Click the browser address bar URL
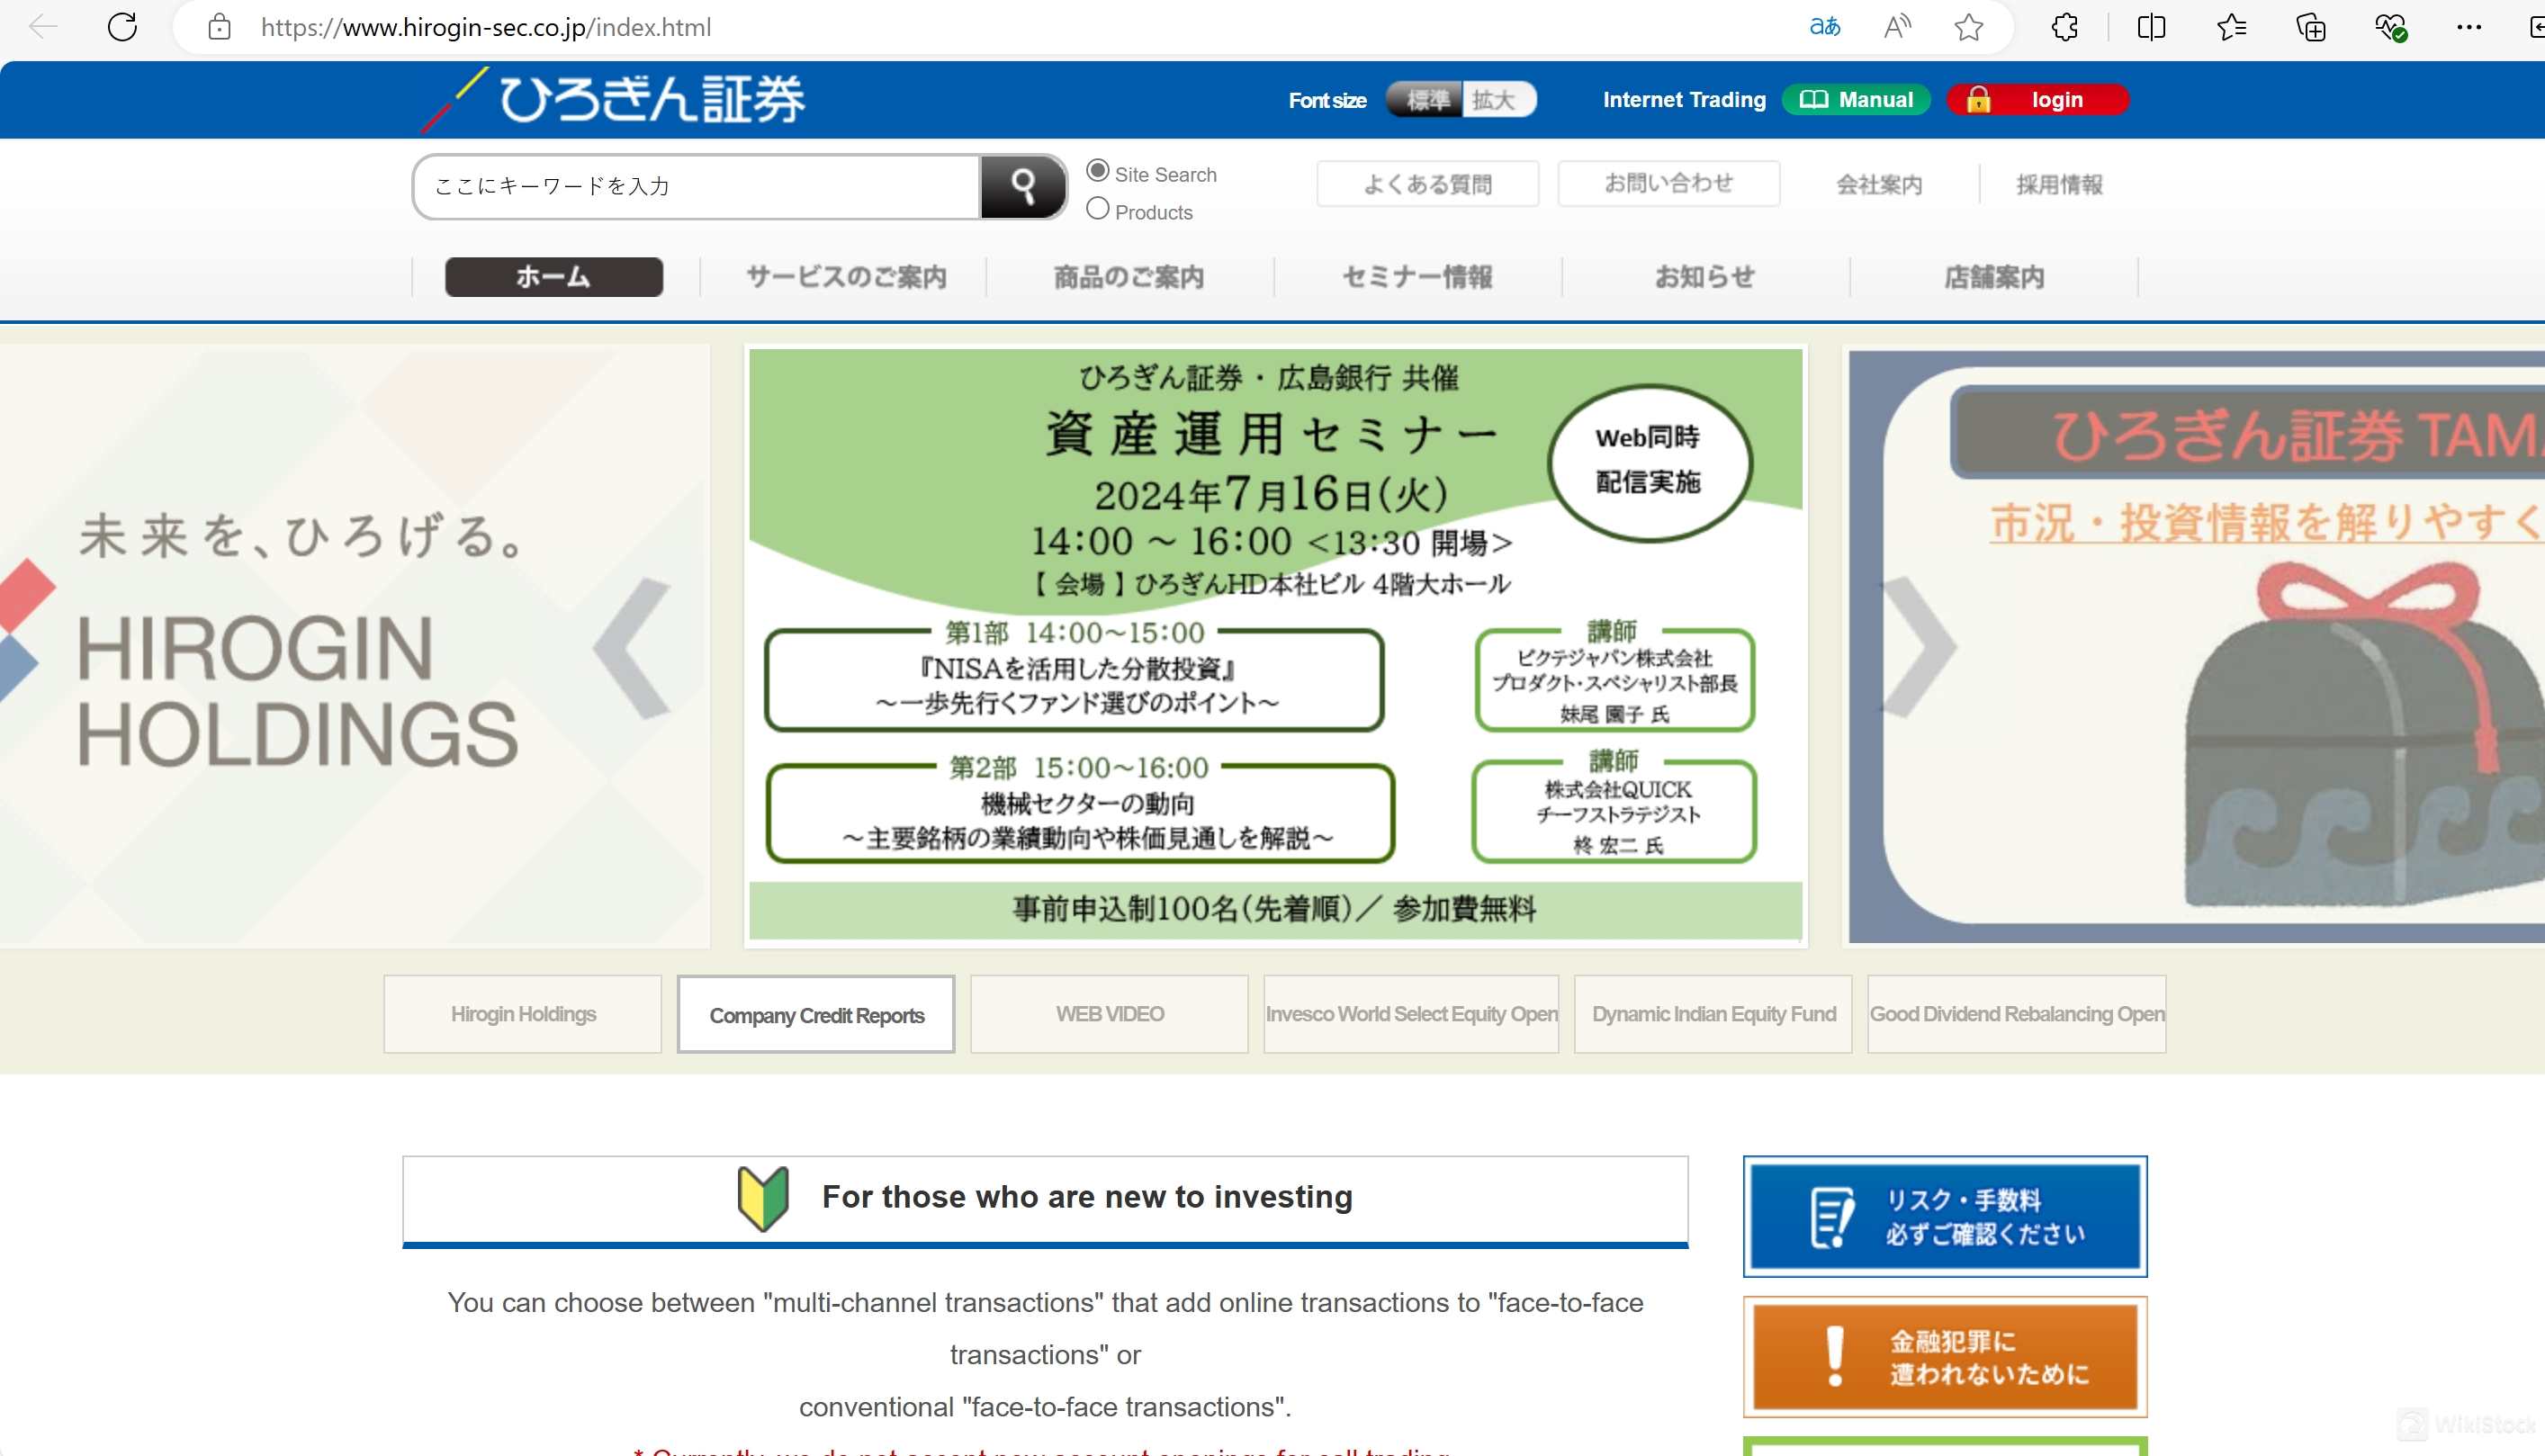 [x=486, y=27]
